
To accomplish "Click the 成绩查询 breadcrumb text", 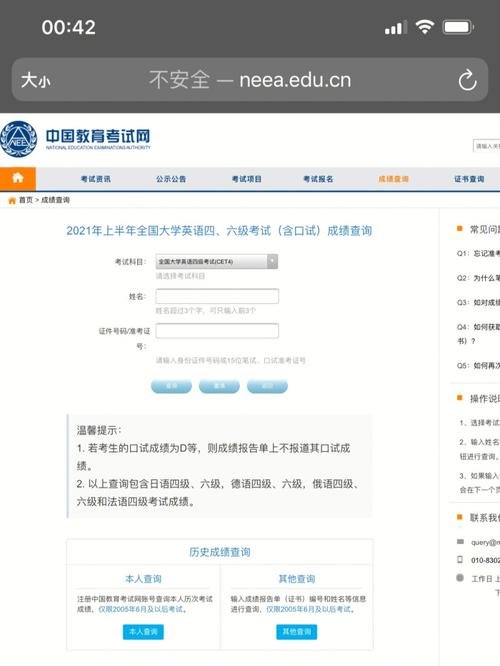I will pos(55,200).
